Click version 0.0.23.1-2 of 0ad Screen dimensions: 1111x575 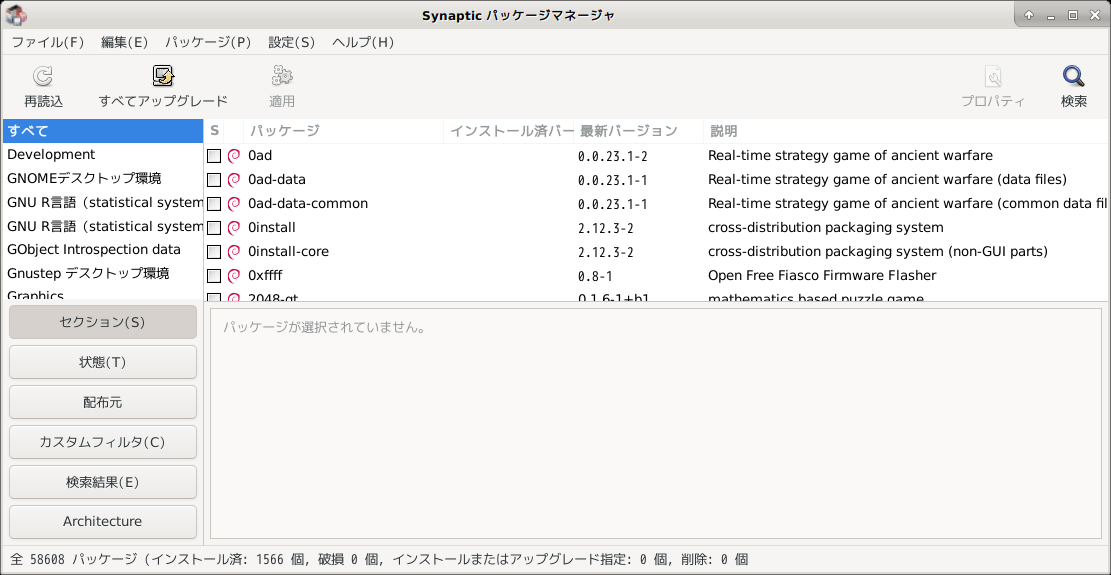point(613,156)
